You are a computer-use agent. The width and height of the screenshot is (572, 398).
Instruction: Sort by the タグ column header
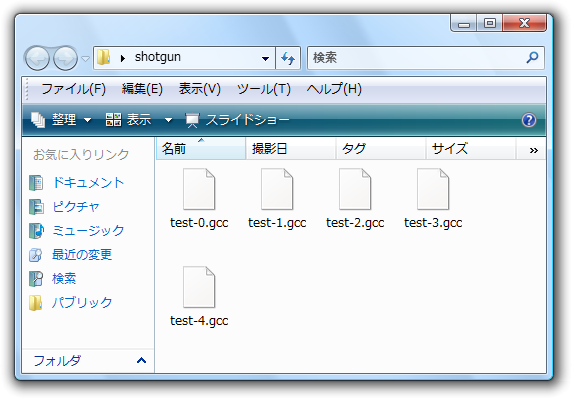coord(380,148)
